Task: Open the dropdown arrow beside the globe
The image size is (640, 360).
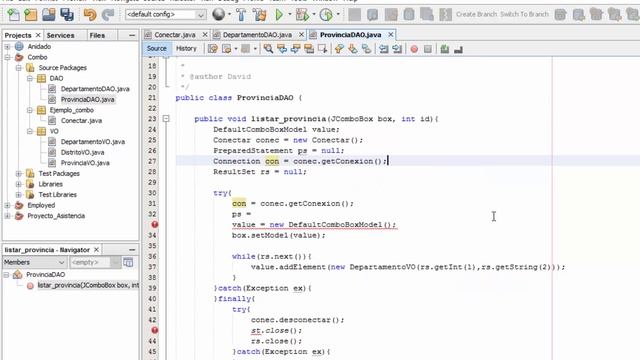Action: (229, 15)
